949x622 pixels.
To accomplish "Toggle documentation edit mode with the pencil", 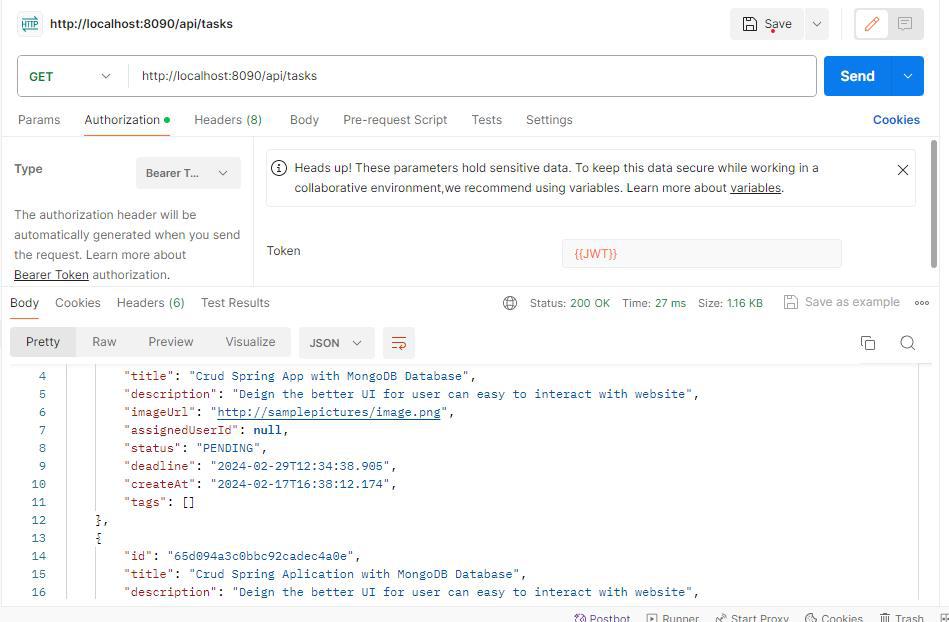I will (871, 23).
